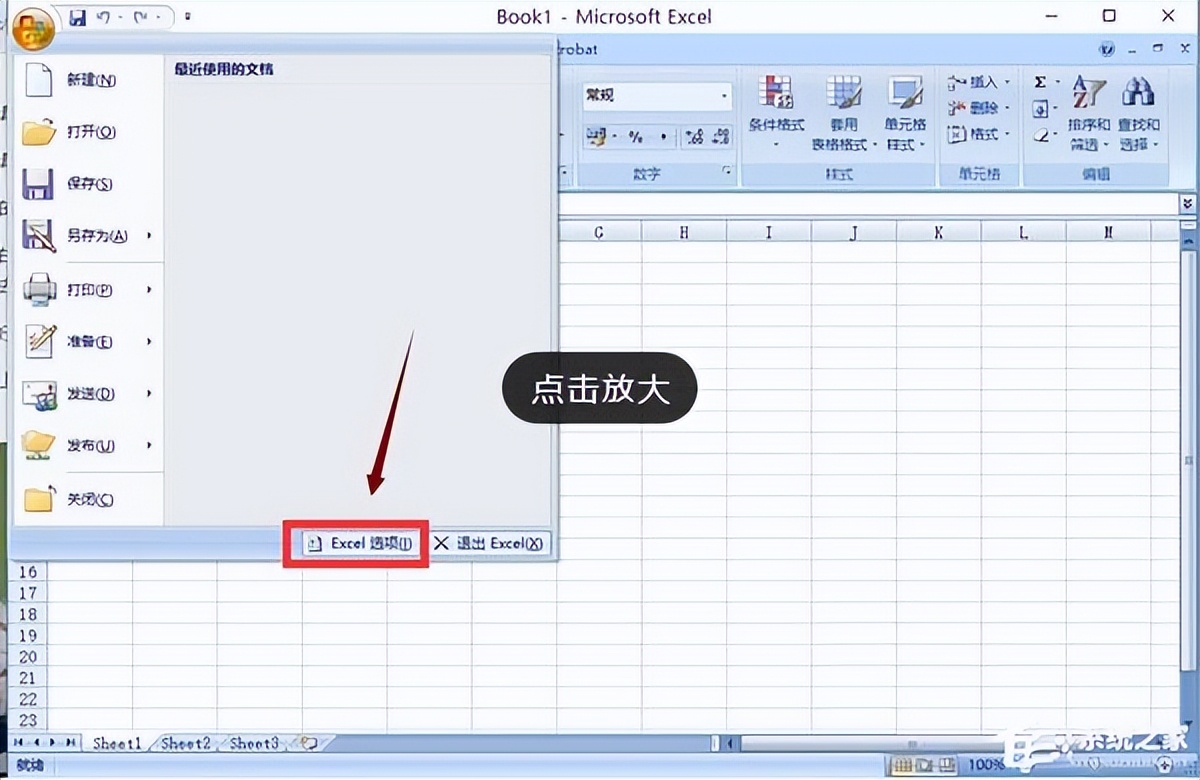Select the column J header

[x=853, y=232]
